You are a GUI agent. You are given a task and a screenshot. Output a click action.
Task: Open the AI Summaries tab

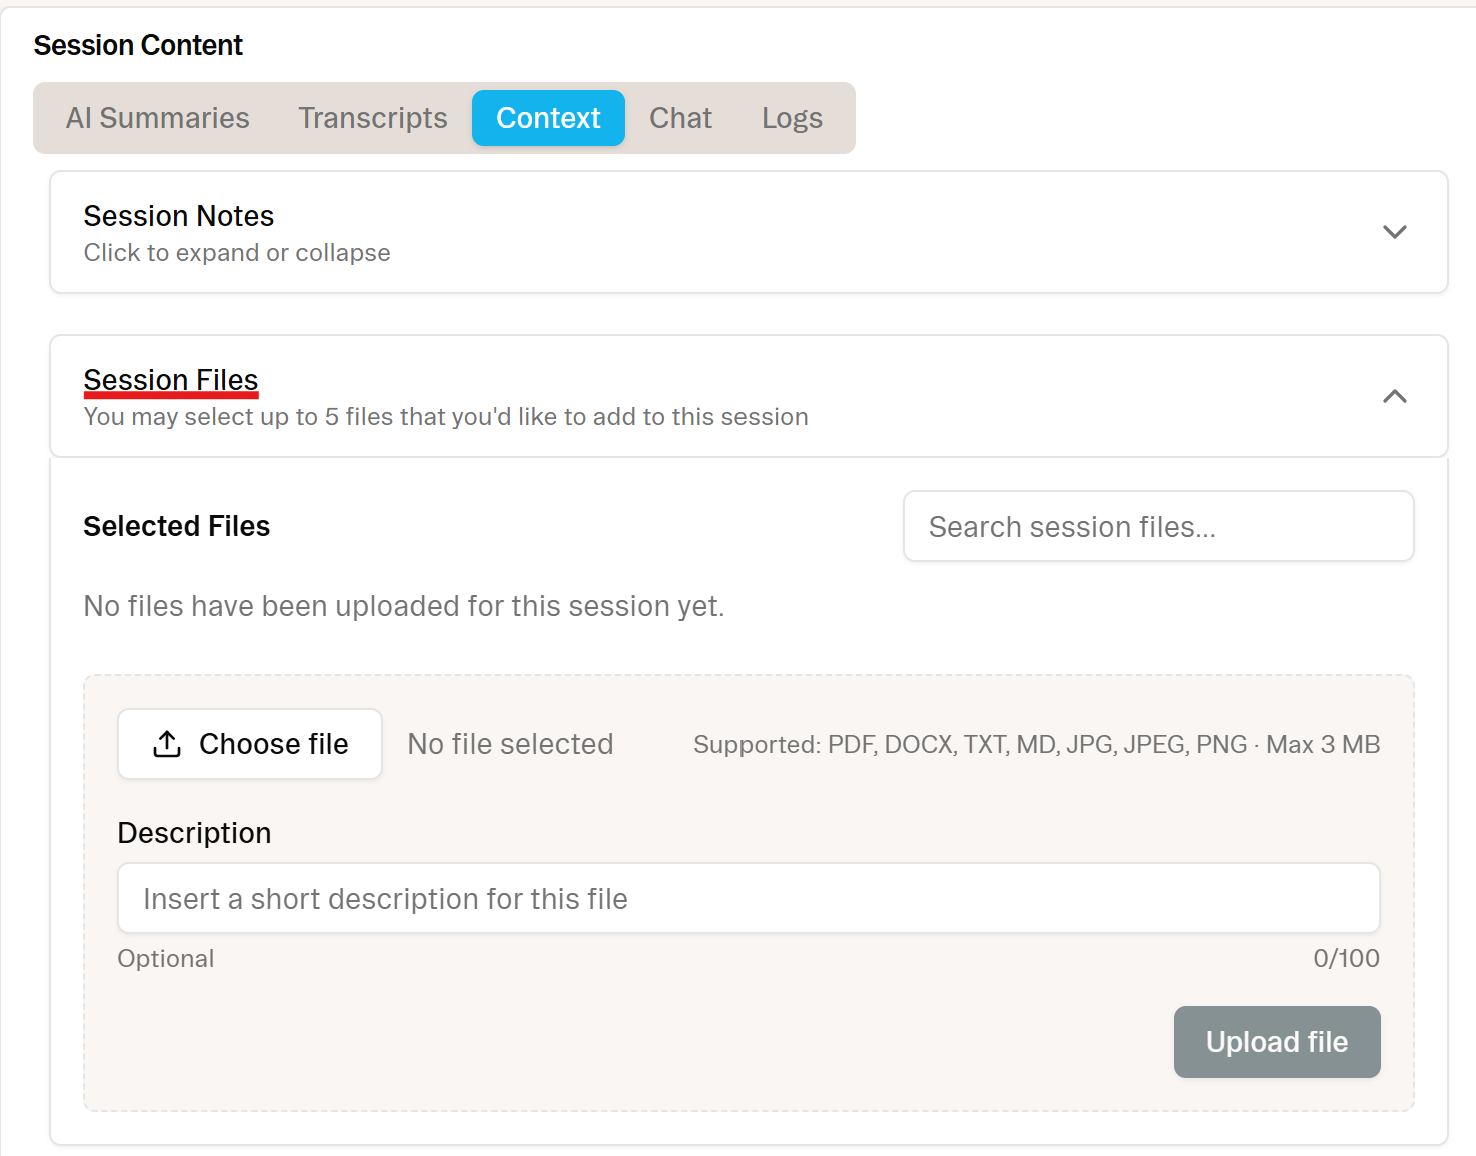pyautogui.click(x=158, y=118)
